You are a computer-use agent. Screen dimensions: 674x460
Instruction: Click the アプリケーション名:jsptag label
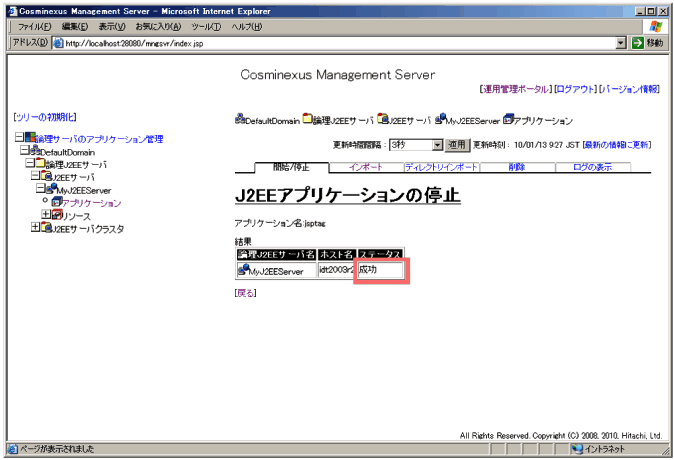[280, 223]
